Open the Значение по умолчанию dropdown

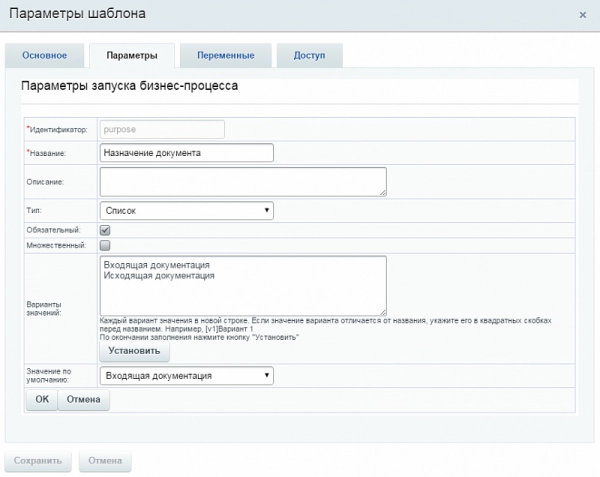coord(186,375)
